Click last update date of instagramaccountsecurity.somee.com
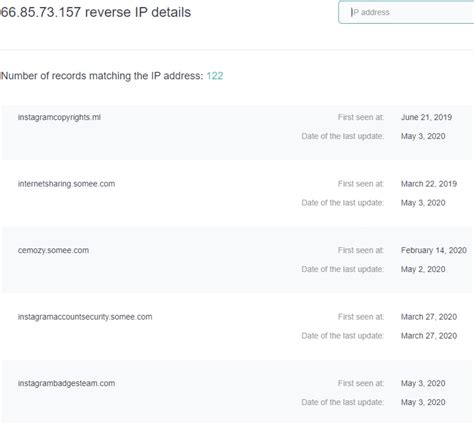 429,336
